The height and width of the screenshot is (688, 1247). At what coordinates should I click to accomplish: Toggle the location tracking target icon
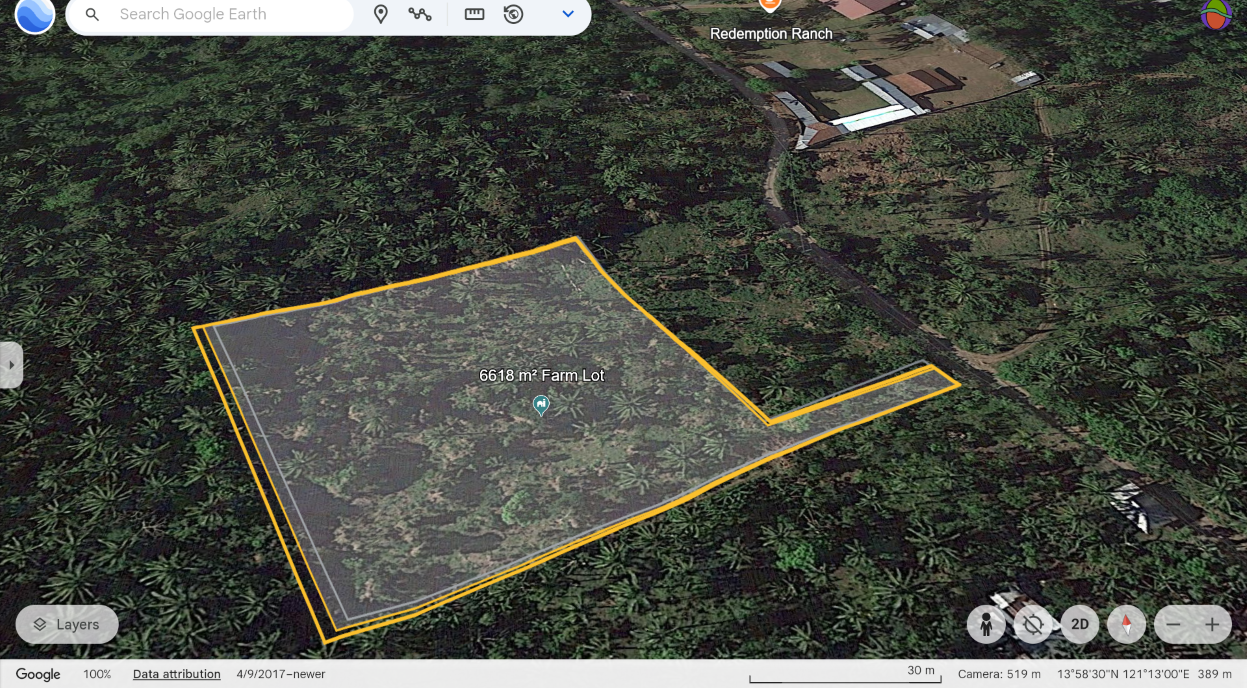(1033, 625)
